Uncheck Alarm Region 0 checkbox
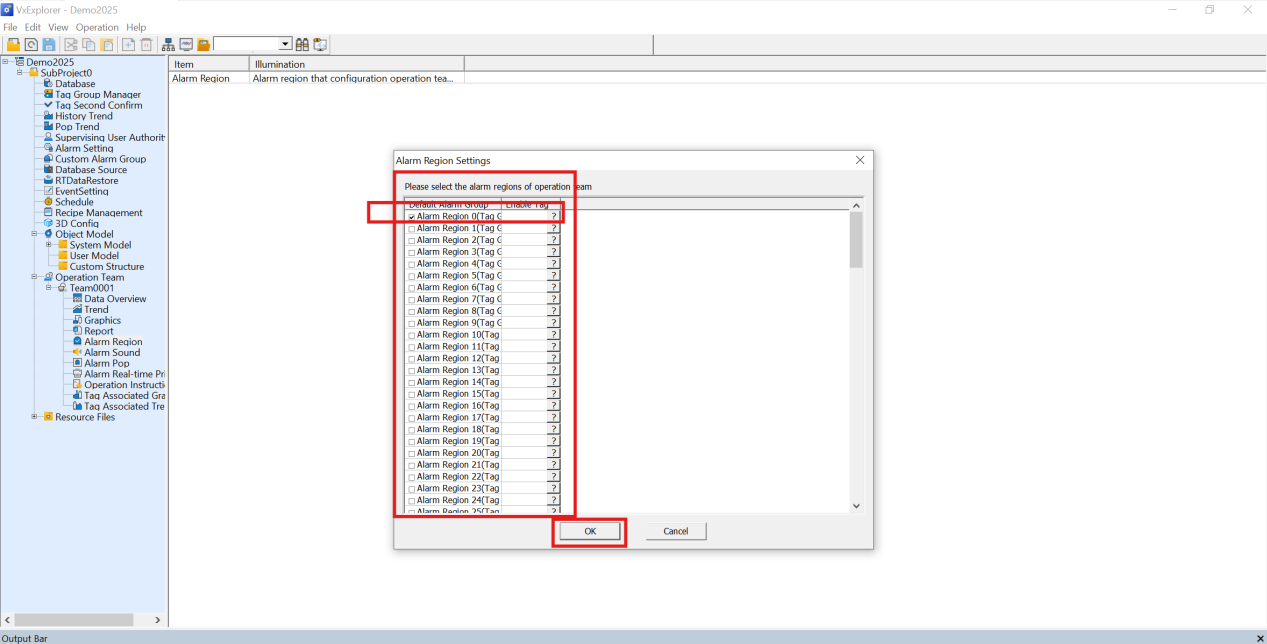 tap(412, 217)
